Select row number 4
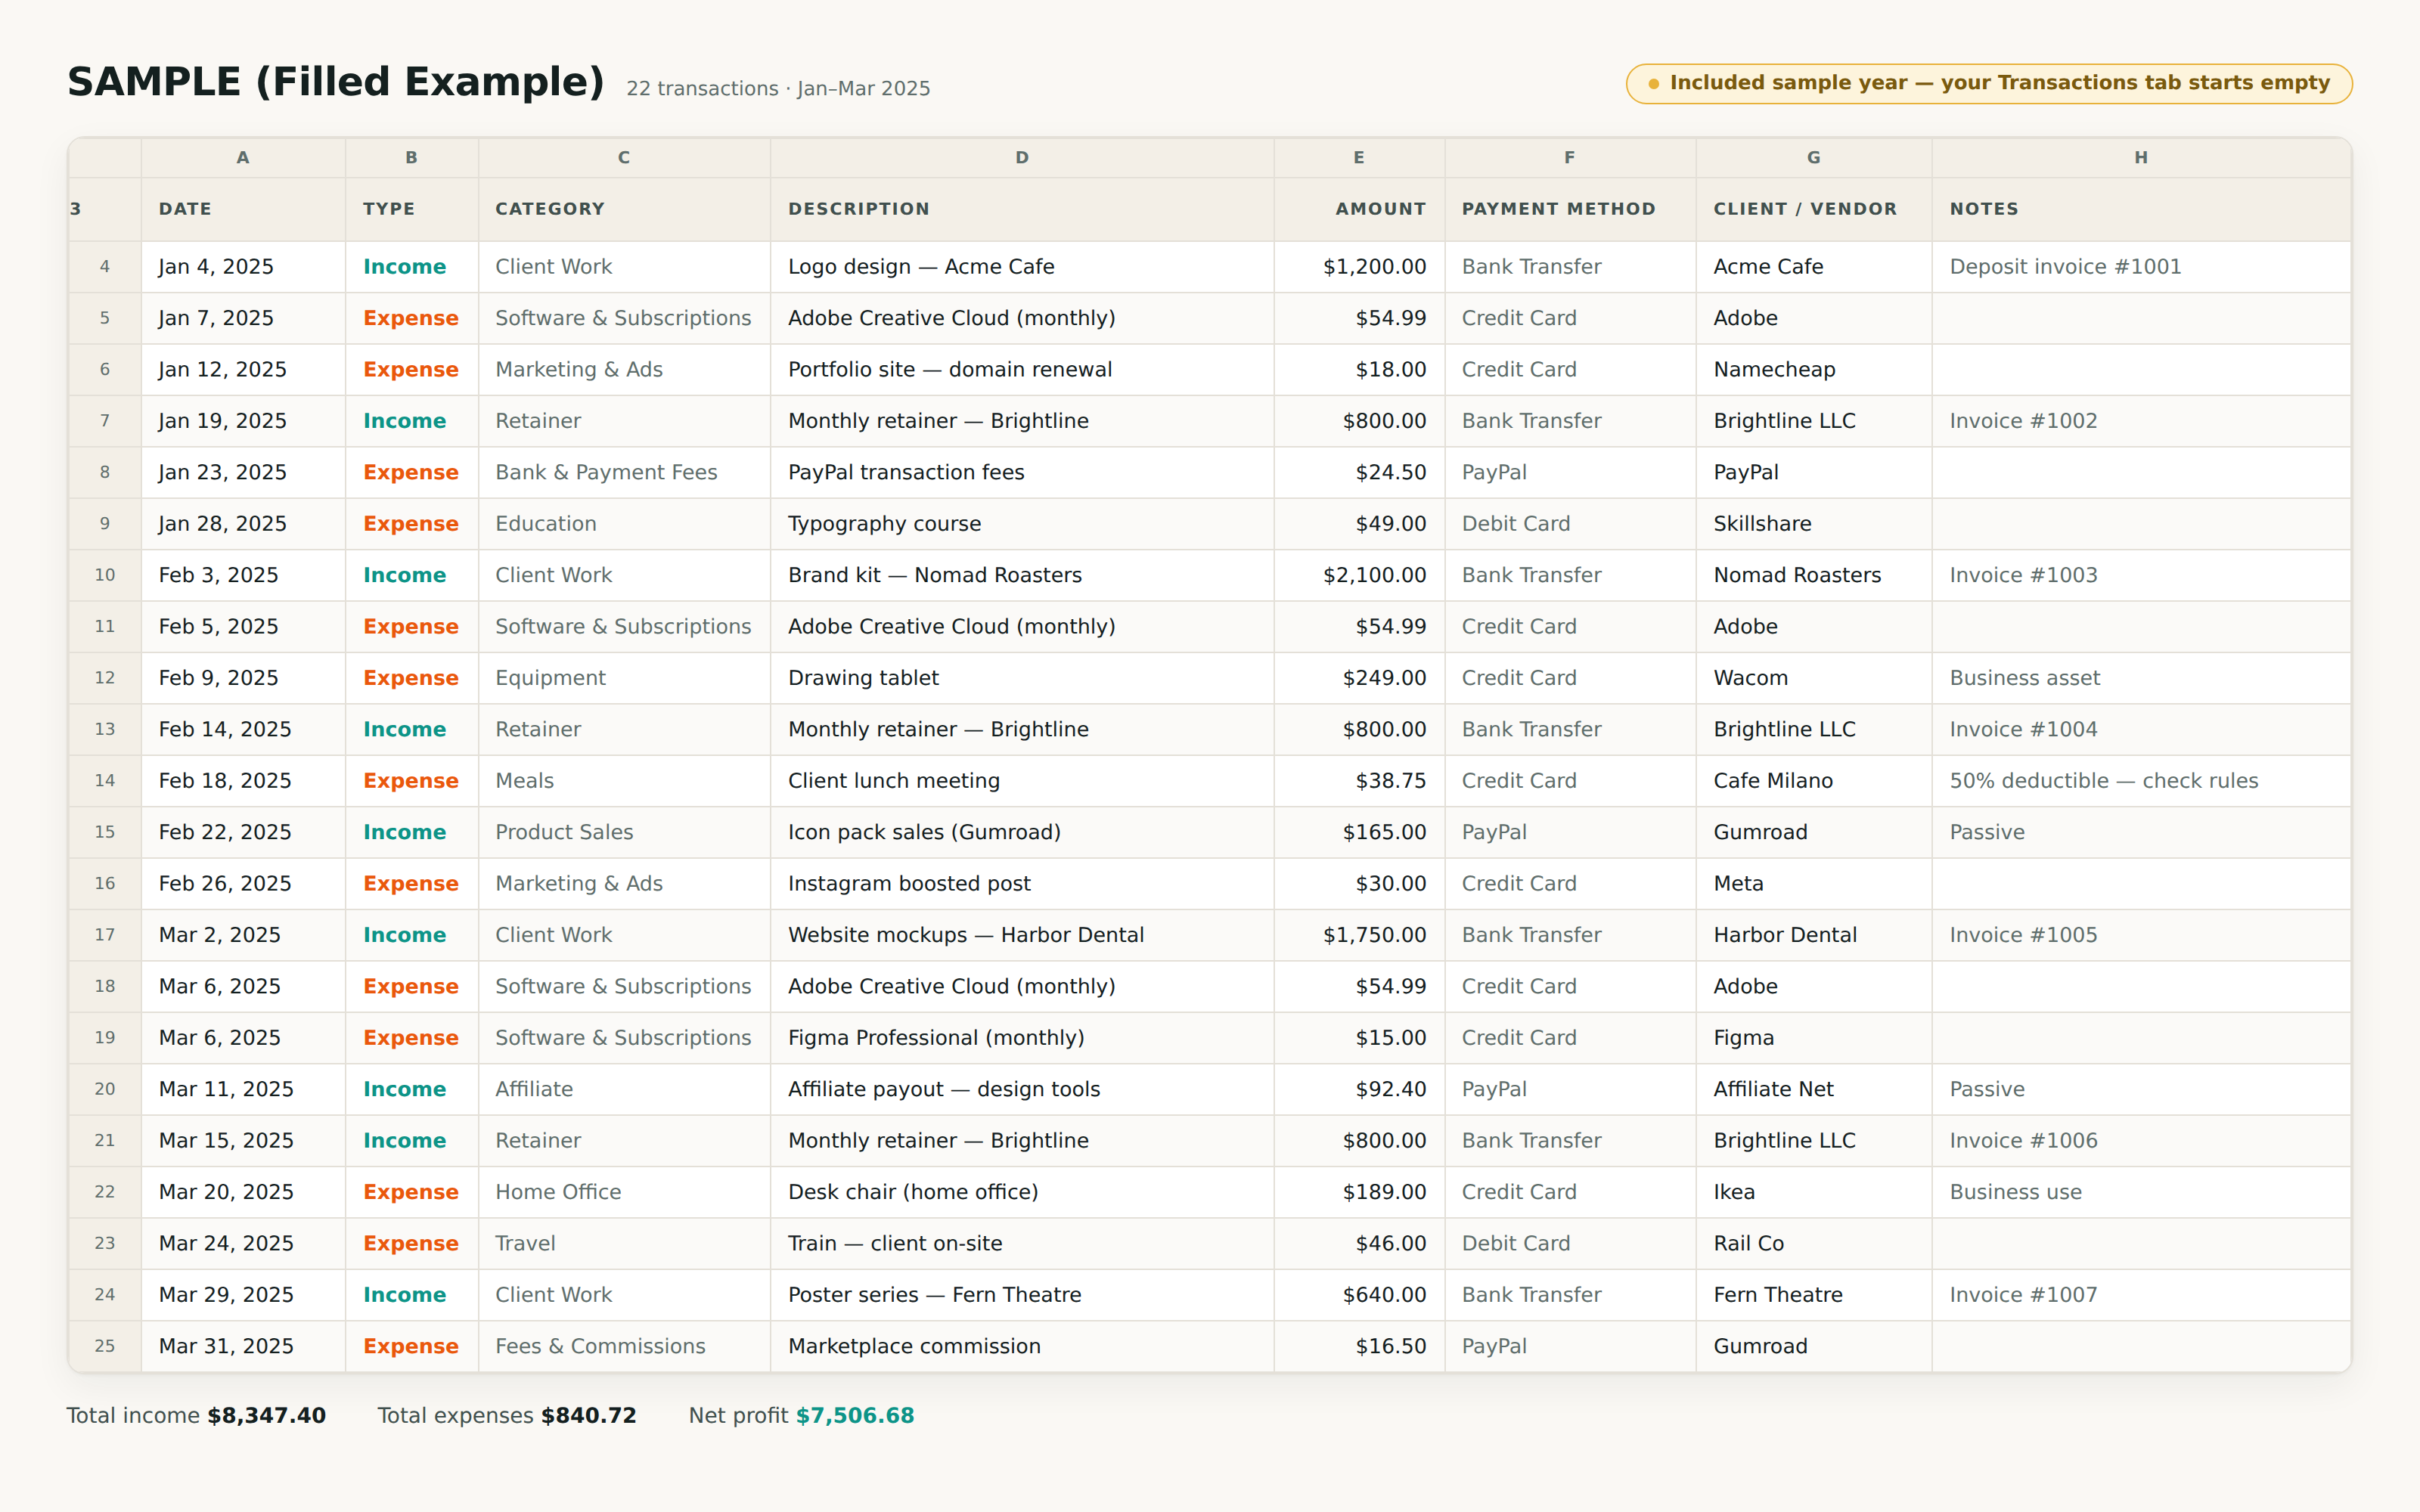Viewport: 2420px width, 1512px height. pos(105,267)
